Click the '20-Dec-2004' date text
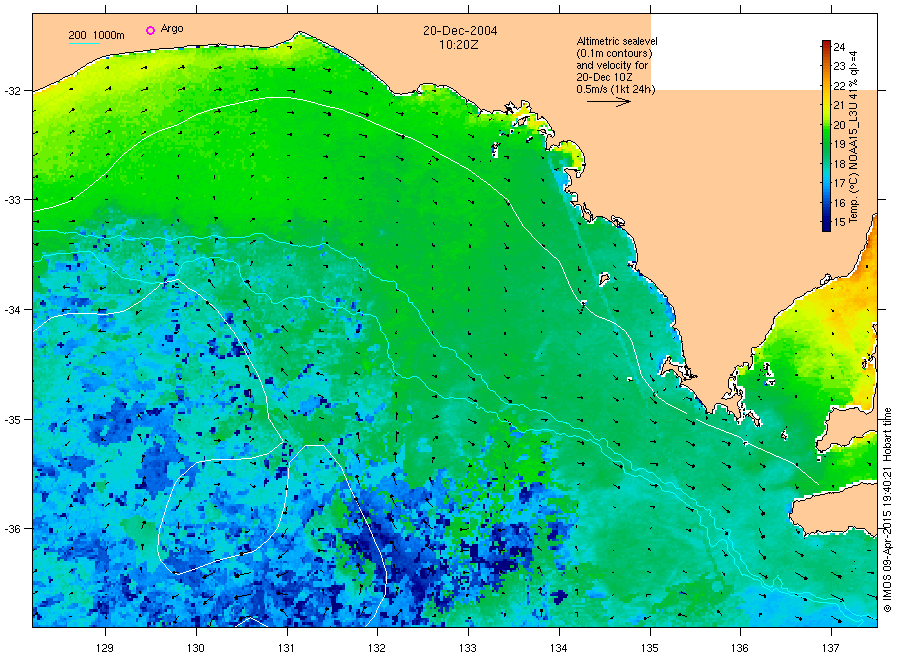900x660 pixels. [460, 31]
